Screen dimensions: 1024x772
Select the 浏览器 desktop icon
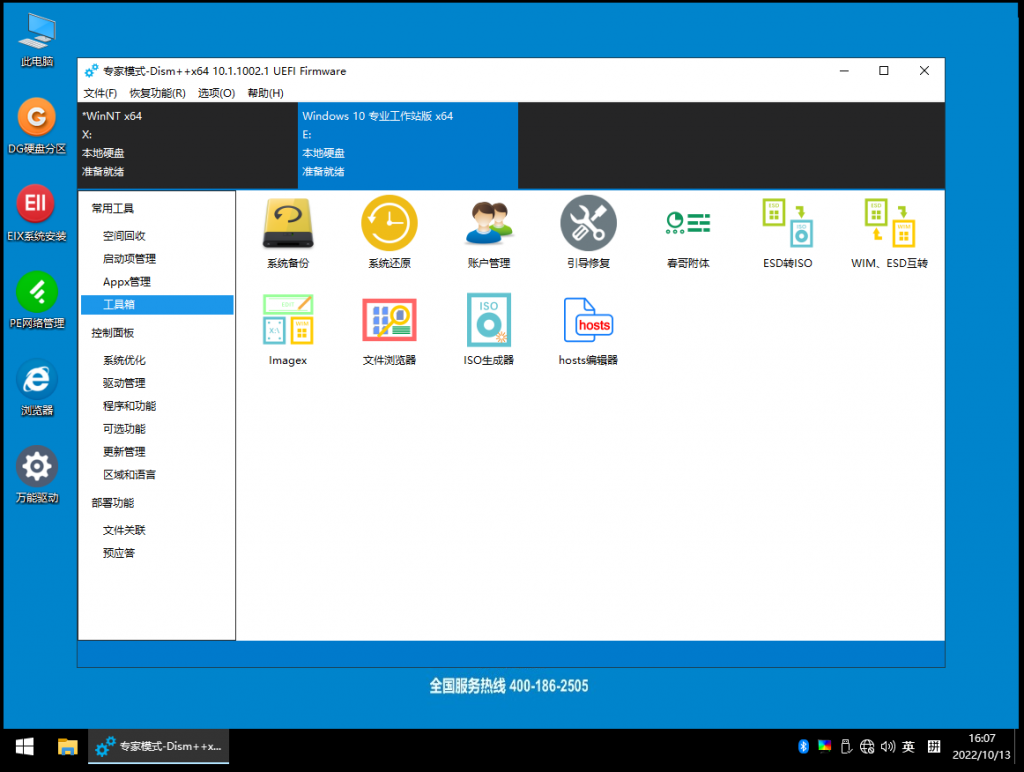(37, 388)
